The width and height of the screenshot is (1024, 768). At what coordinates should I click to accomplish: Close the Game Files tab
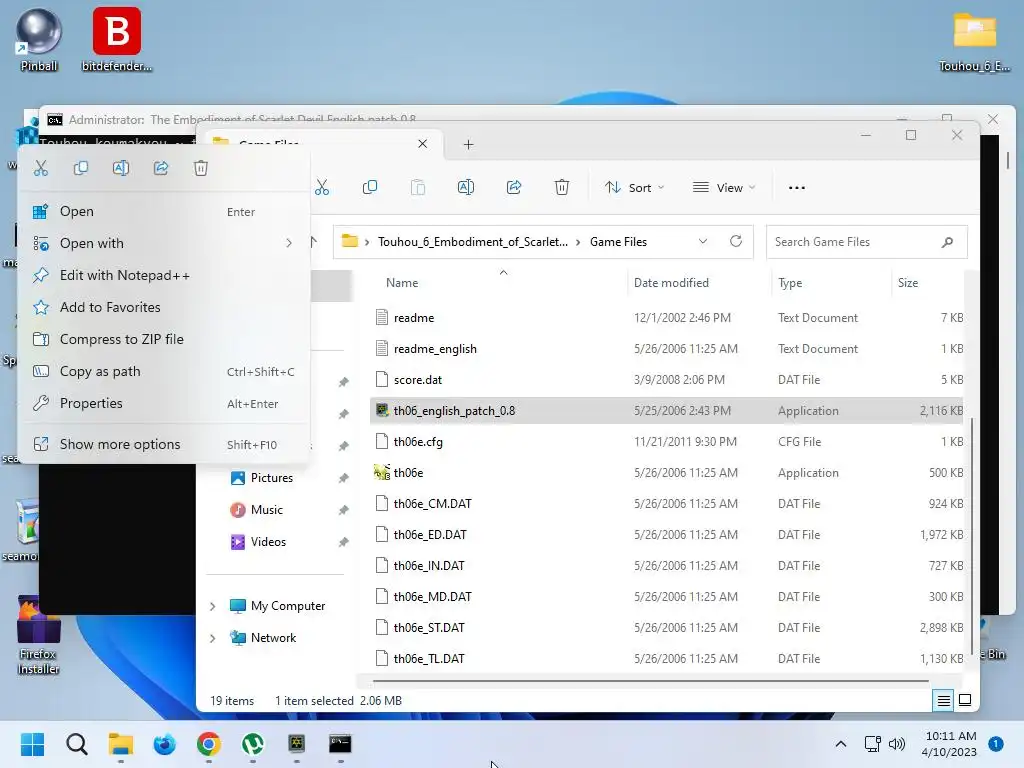click(423, 144)
